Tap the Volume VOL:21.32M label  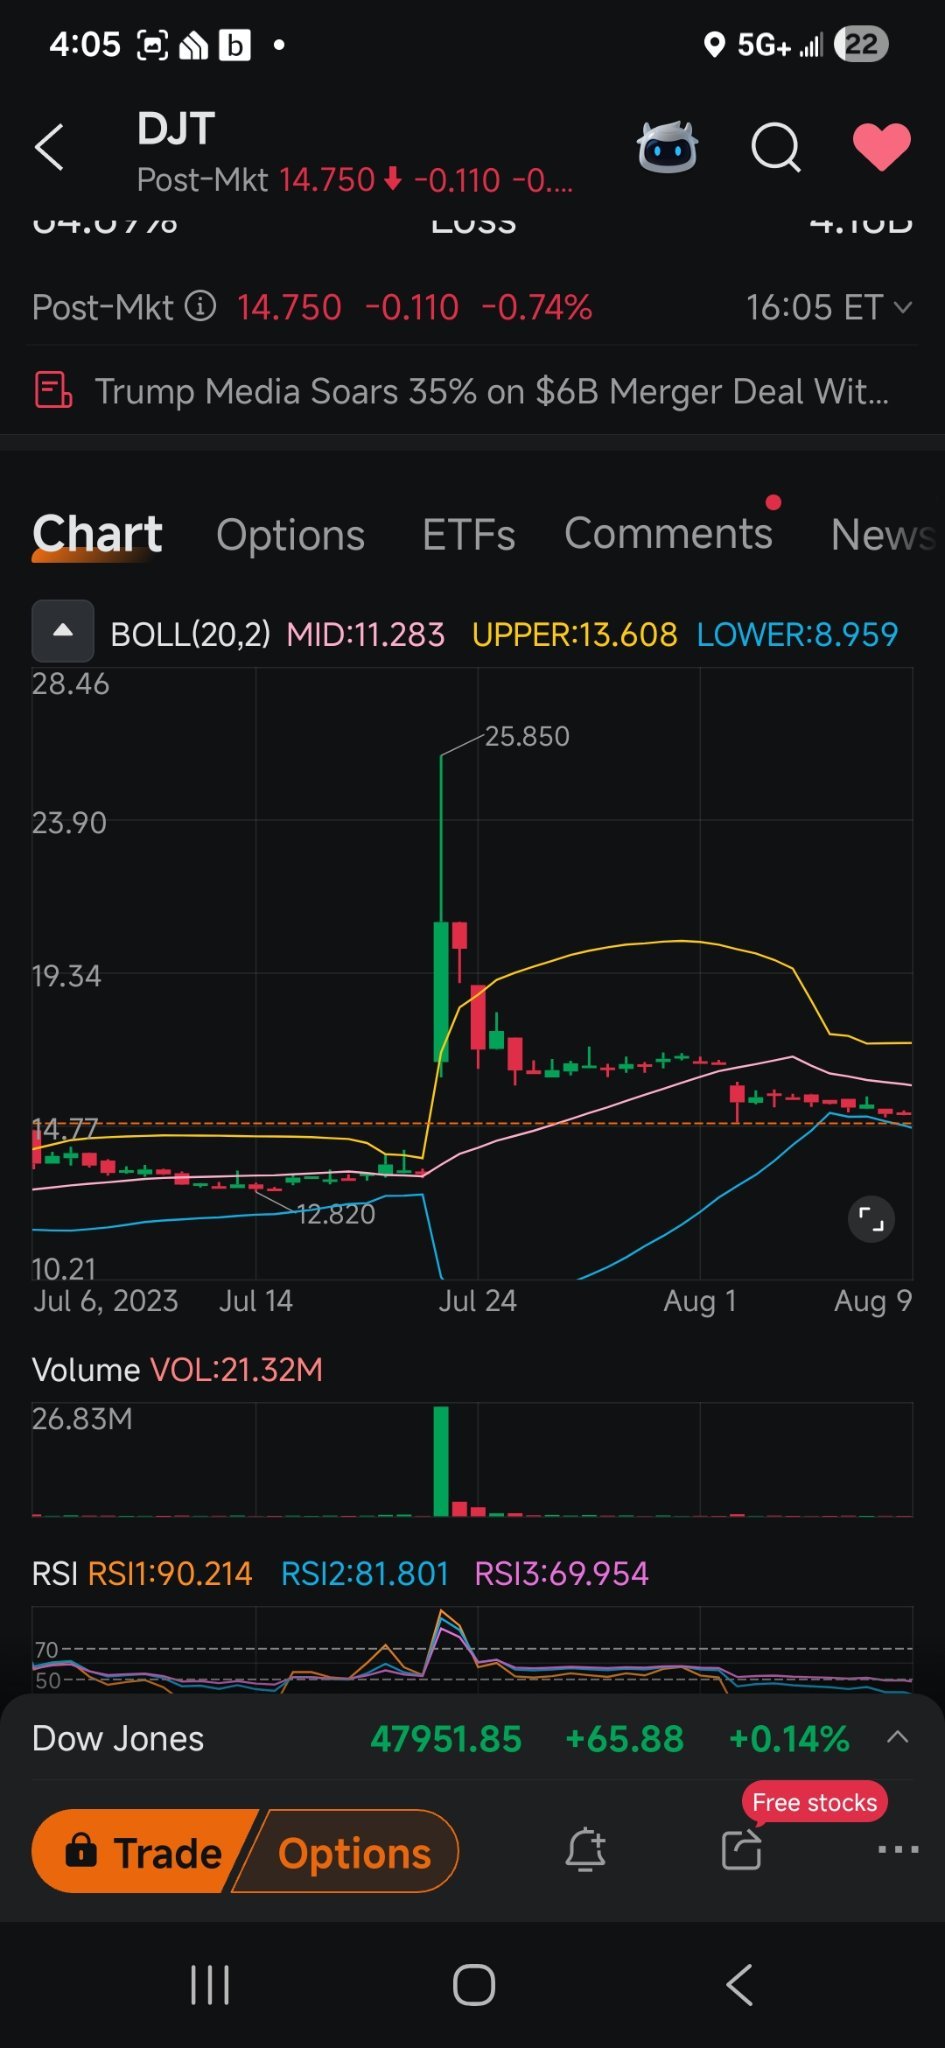(x=177, y=1369)
